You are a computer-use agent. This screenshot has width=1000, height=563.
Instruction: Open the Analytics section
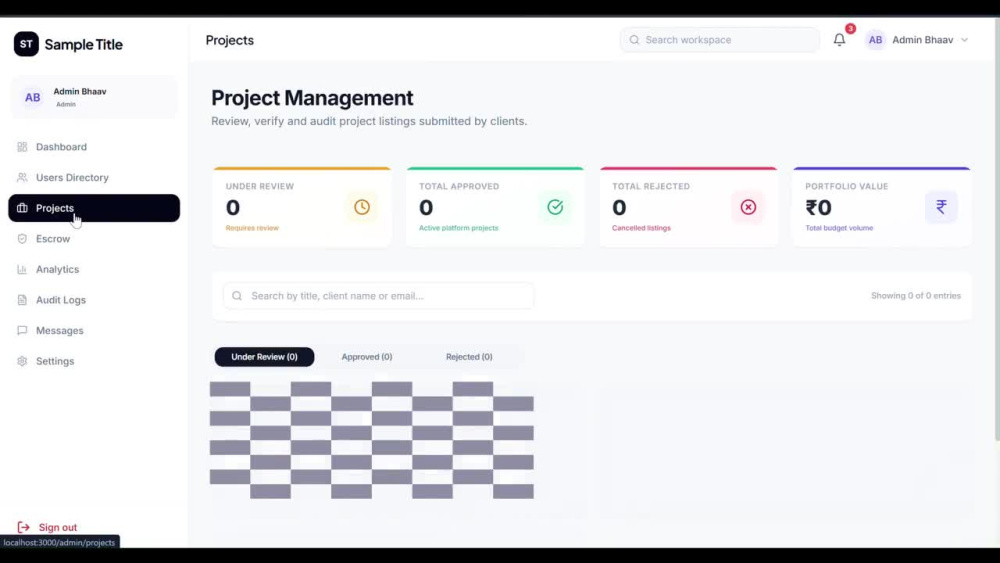point(94,269)
